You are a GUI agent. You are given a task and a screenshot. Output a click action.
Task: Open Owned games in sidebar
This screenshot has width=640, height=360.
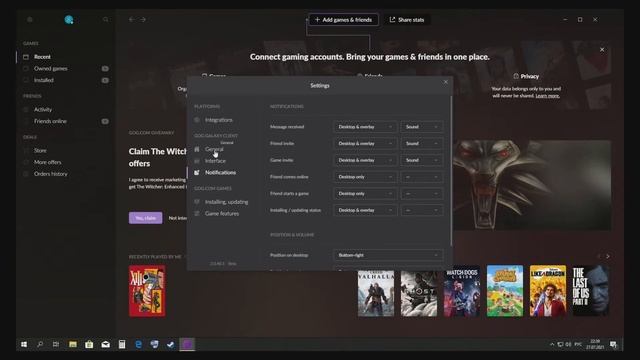click(51, 69)
